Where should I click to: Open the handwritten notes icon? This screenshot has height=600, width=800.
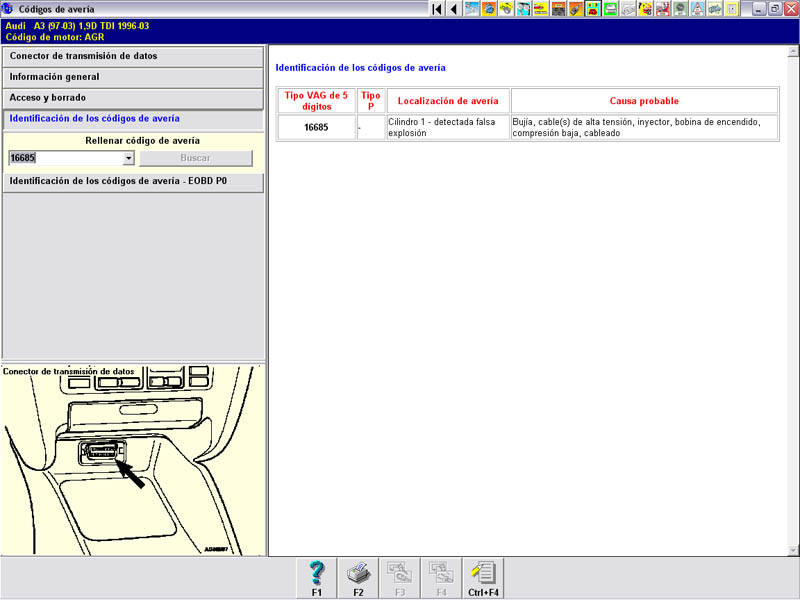click(714, 9)
